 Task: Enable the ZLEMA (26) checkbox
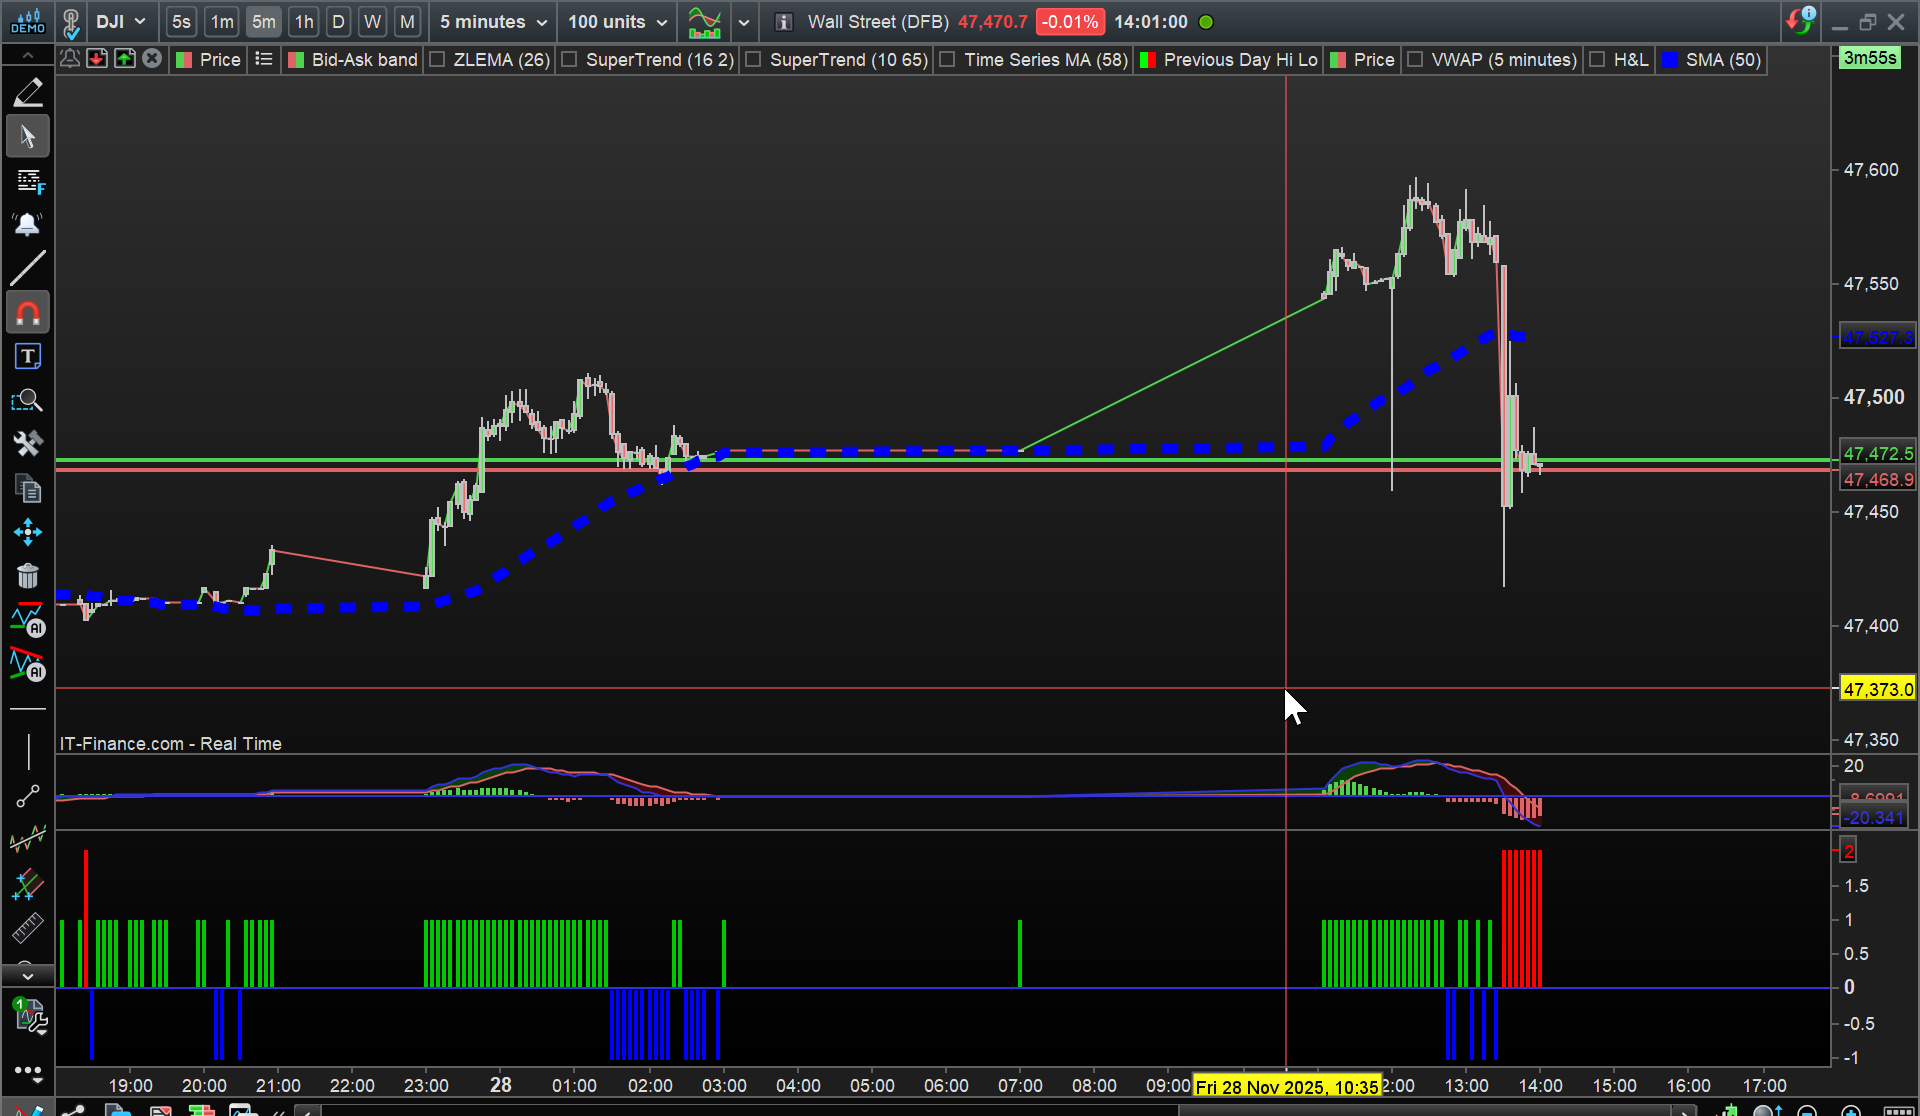(437, 60)
